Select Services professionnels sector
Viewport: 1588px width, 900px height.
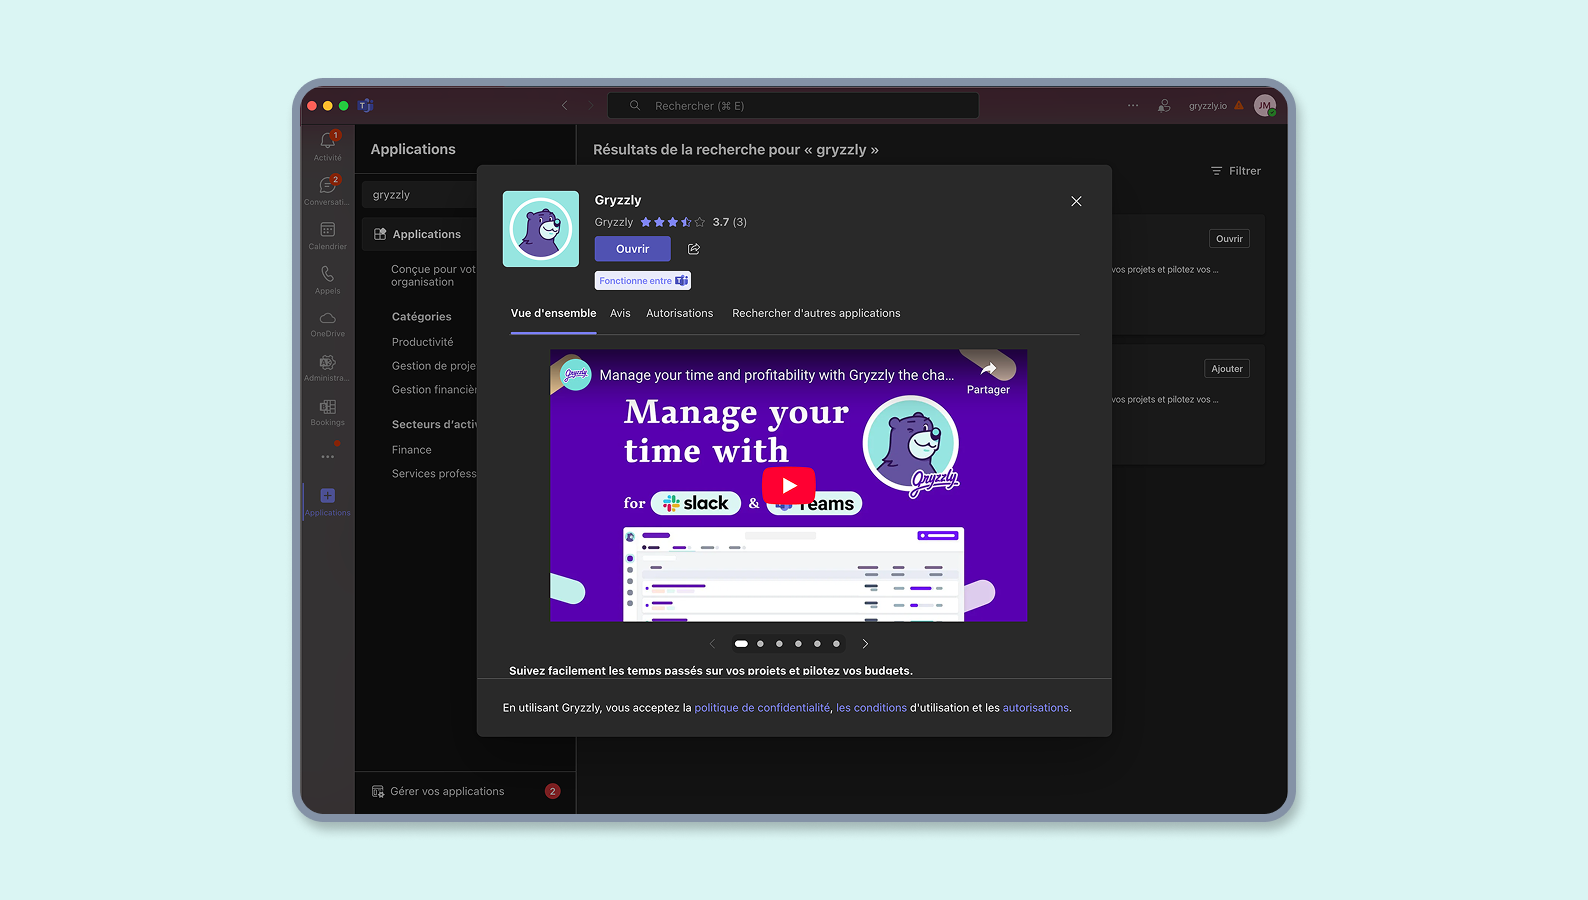tap(434, 474)
